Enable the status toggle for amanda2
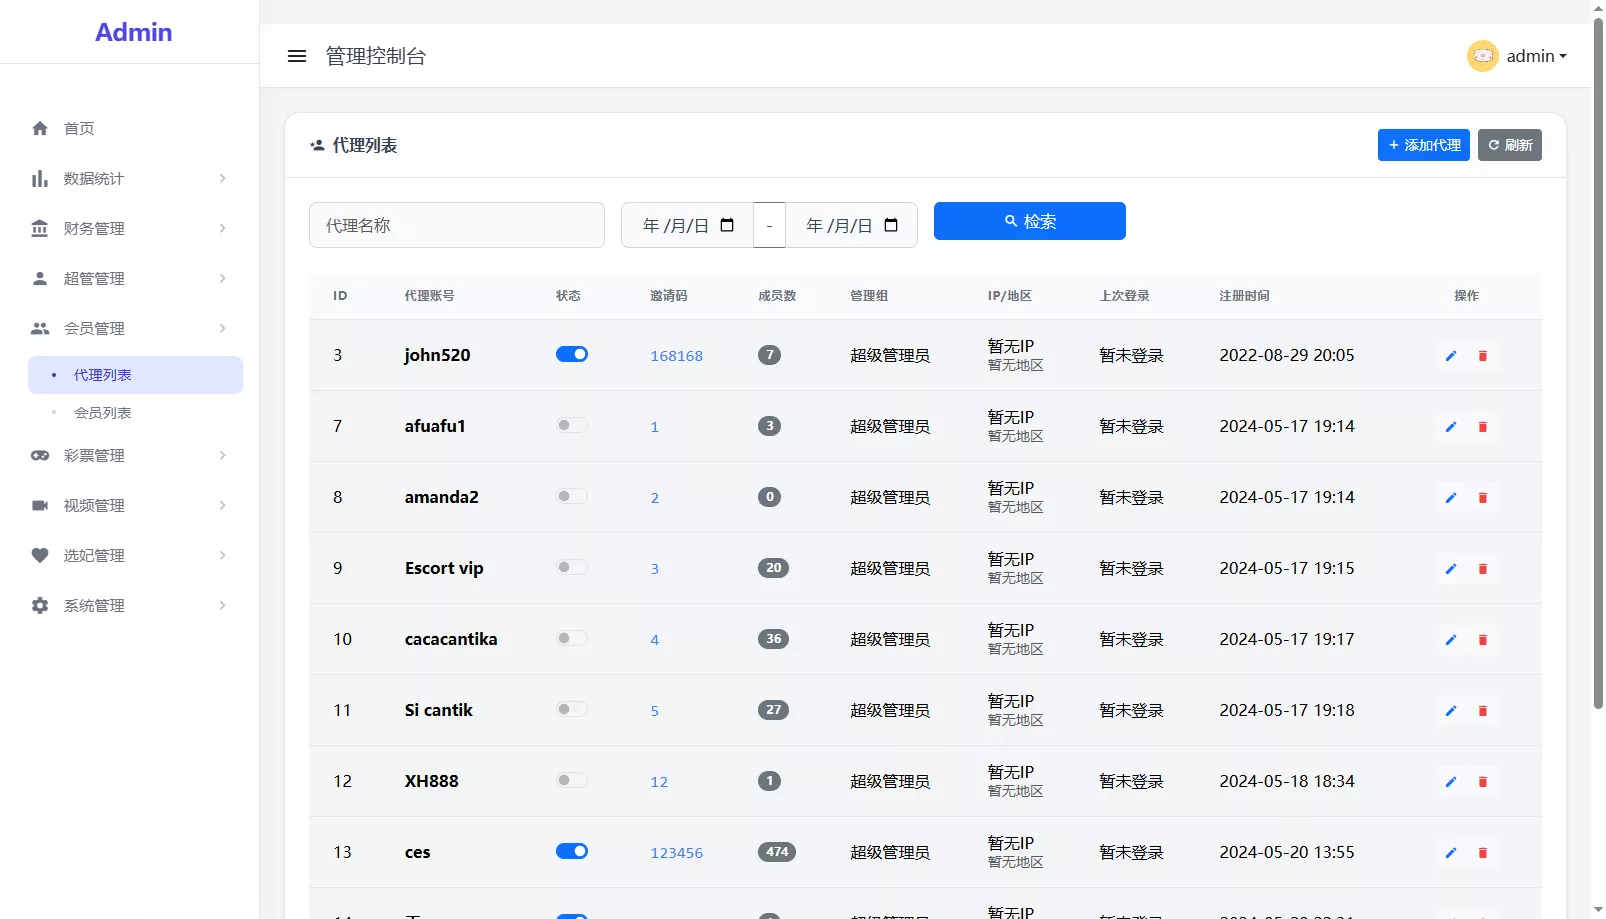This screenshot has height=919, width=1606. click(x=570, y=496)
